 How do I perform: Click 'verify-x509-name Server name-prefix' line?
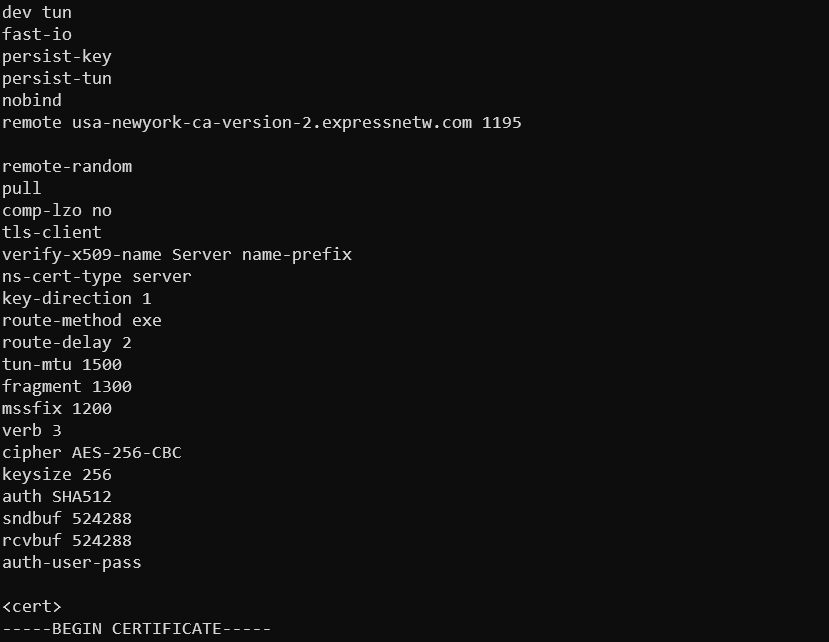(x=177, y=255)
